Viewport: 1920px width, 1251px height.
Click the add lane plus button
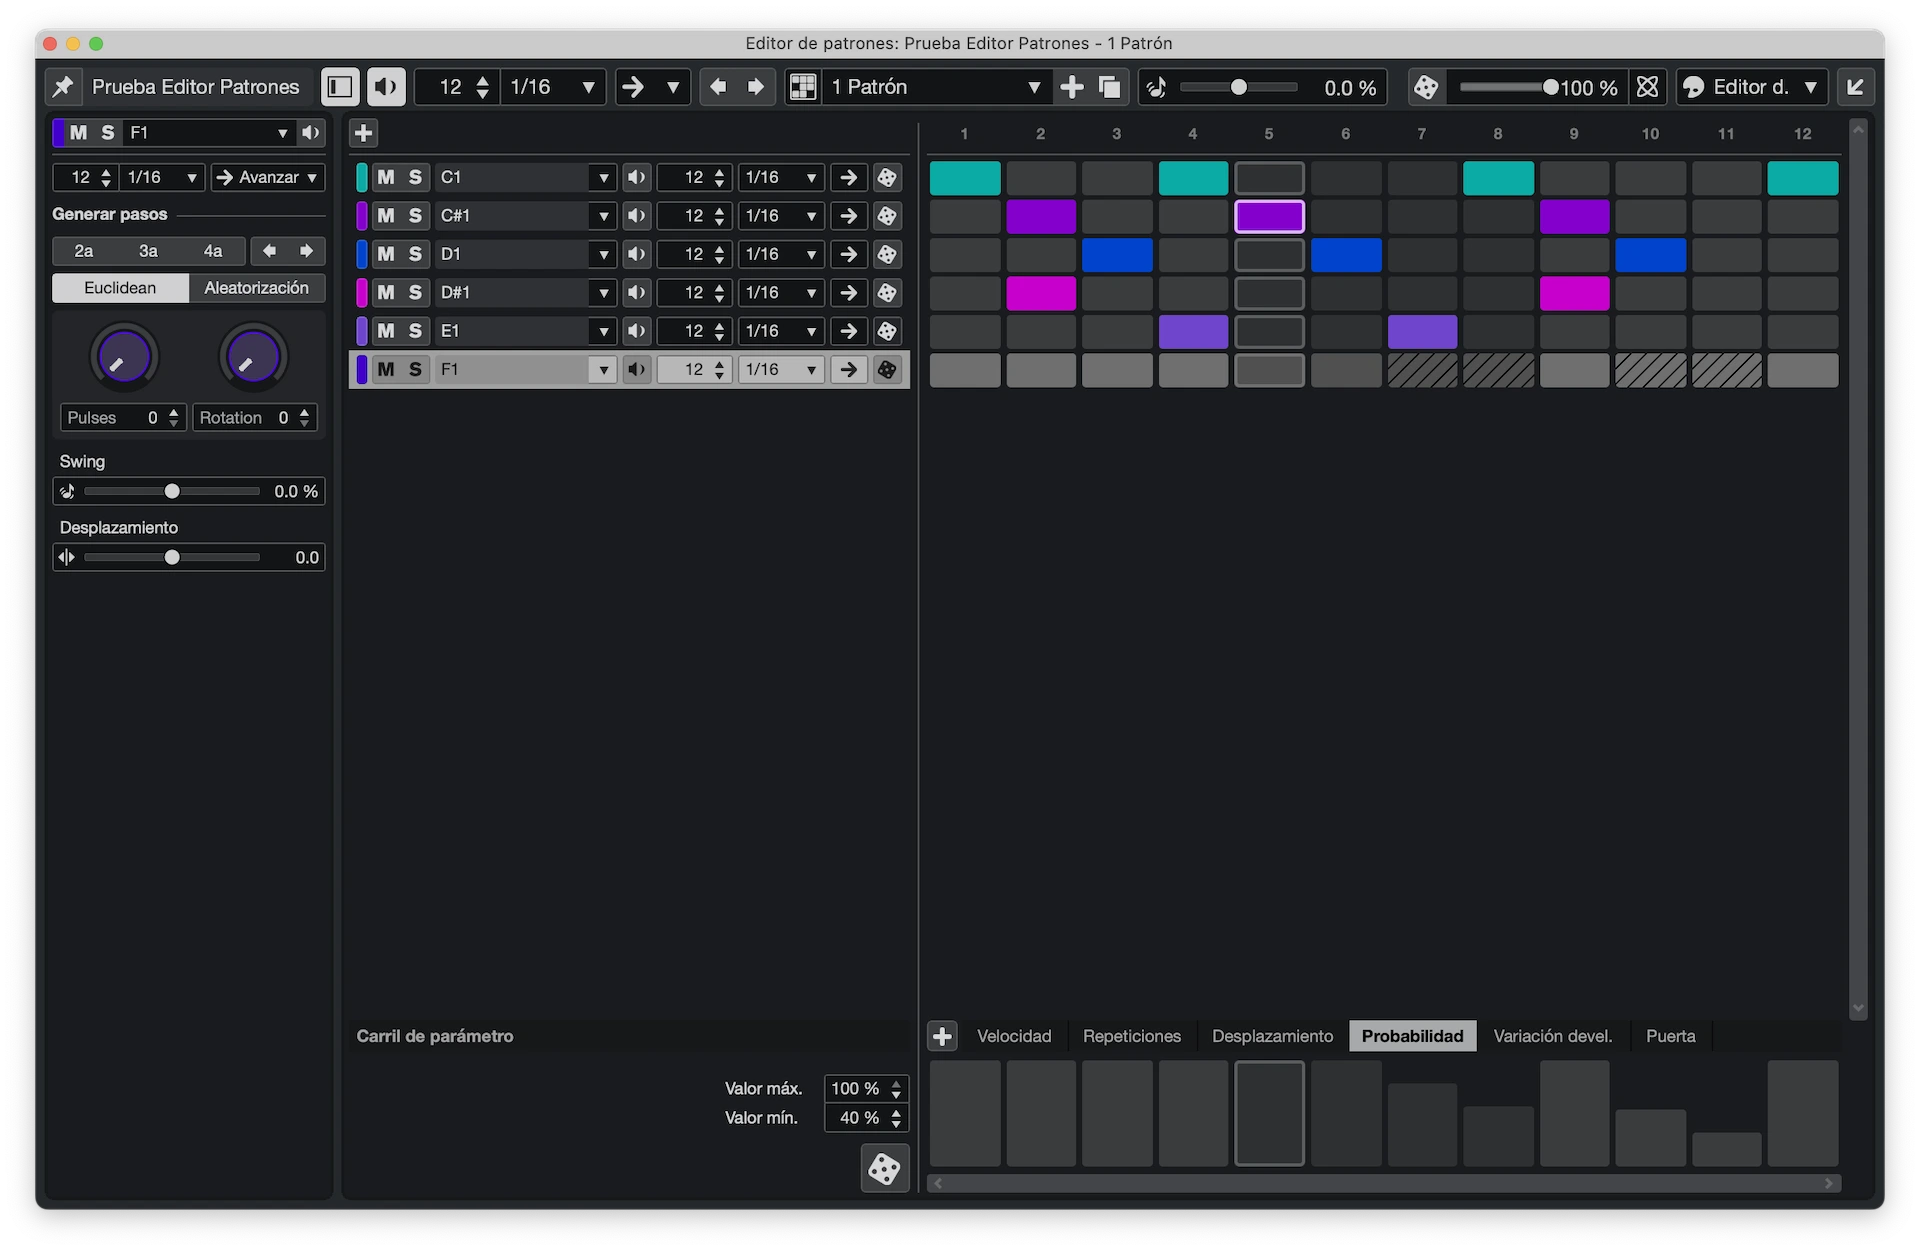click(364, 133)
